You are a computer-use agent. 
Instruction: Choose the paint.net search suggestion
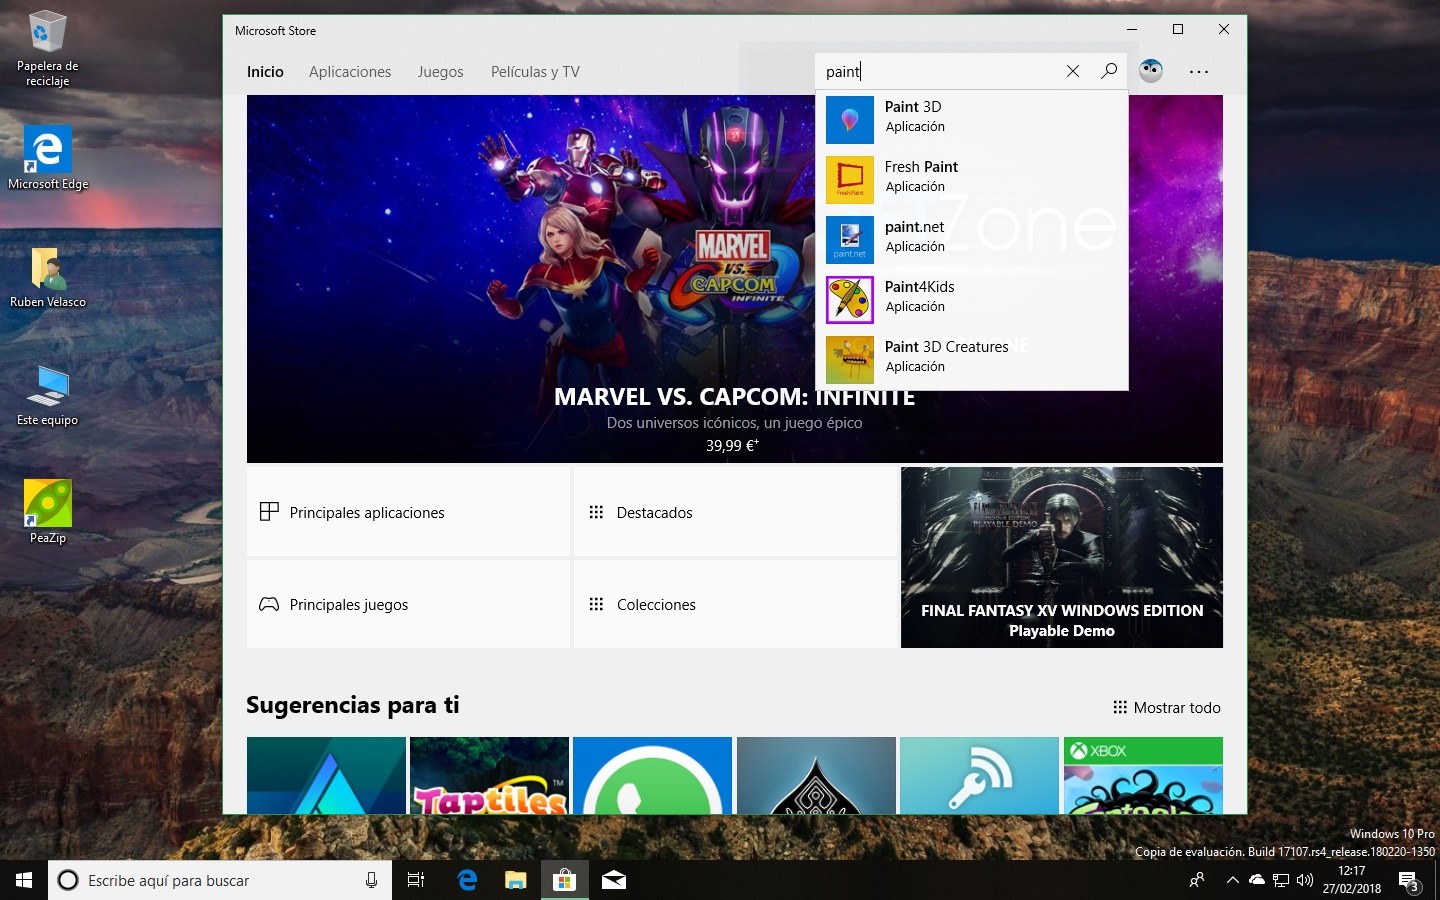point(972,240)
